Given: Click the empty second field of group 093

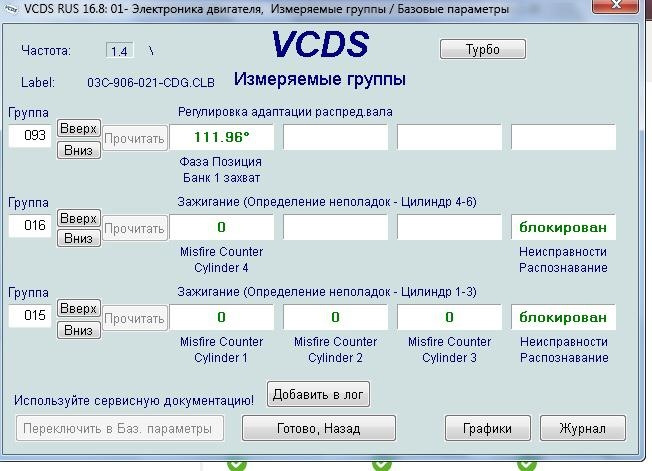Looking at the screenshot, I should [x=336, y=137].
